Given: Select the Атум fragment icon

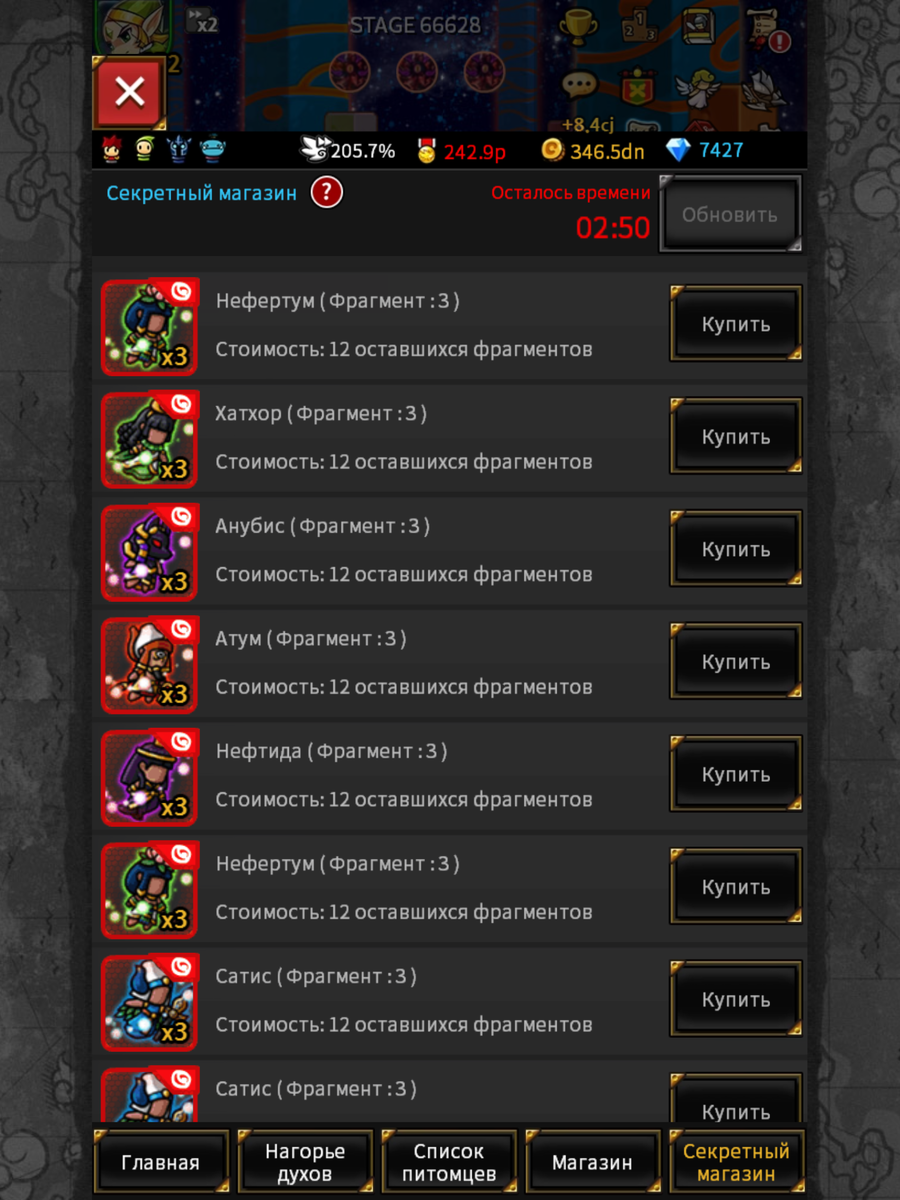Looking at the screenshot, I should coord(150,665).
